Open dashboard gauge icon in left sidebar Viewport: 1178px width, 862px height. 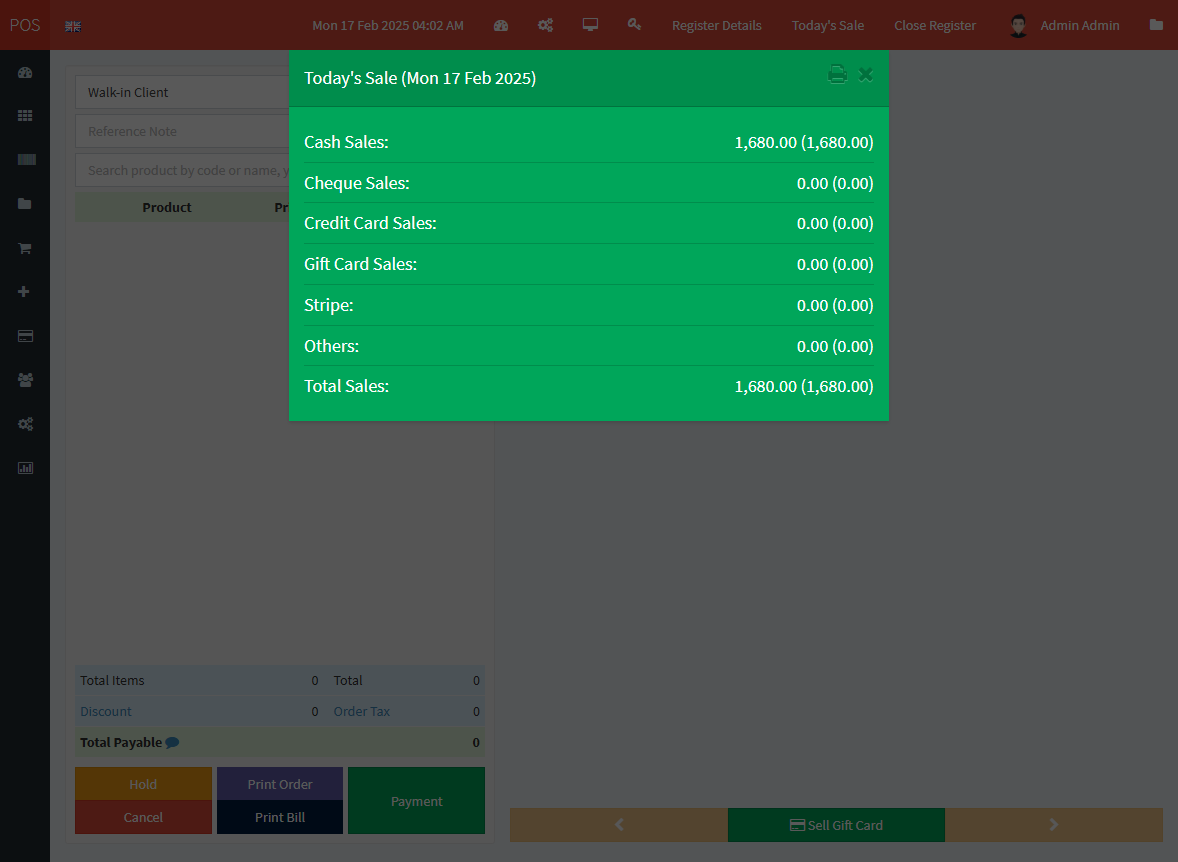pos(25,72)
